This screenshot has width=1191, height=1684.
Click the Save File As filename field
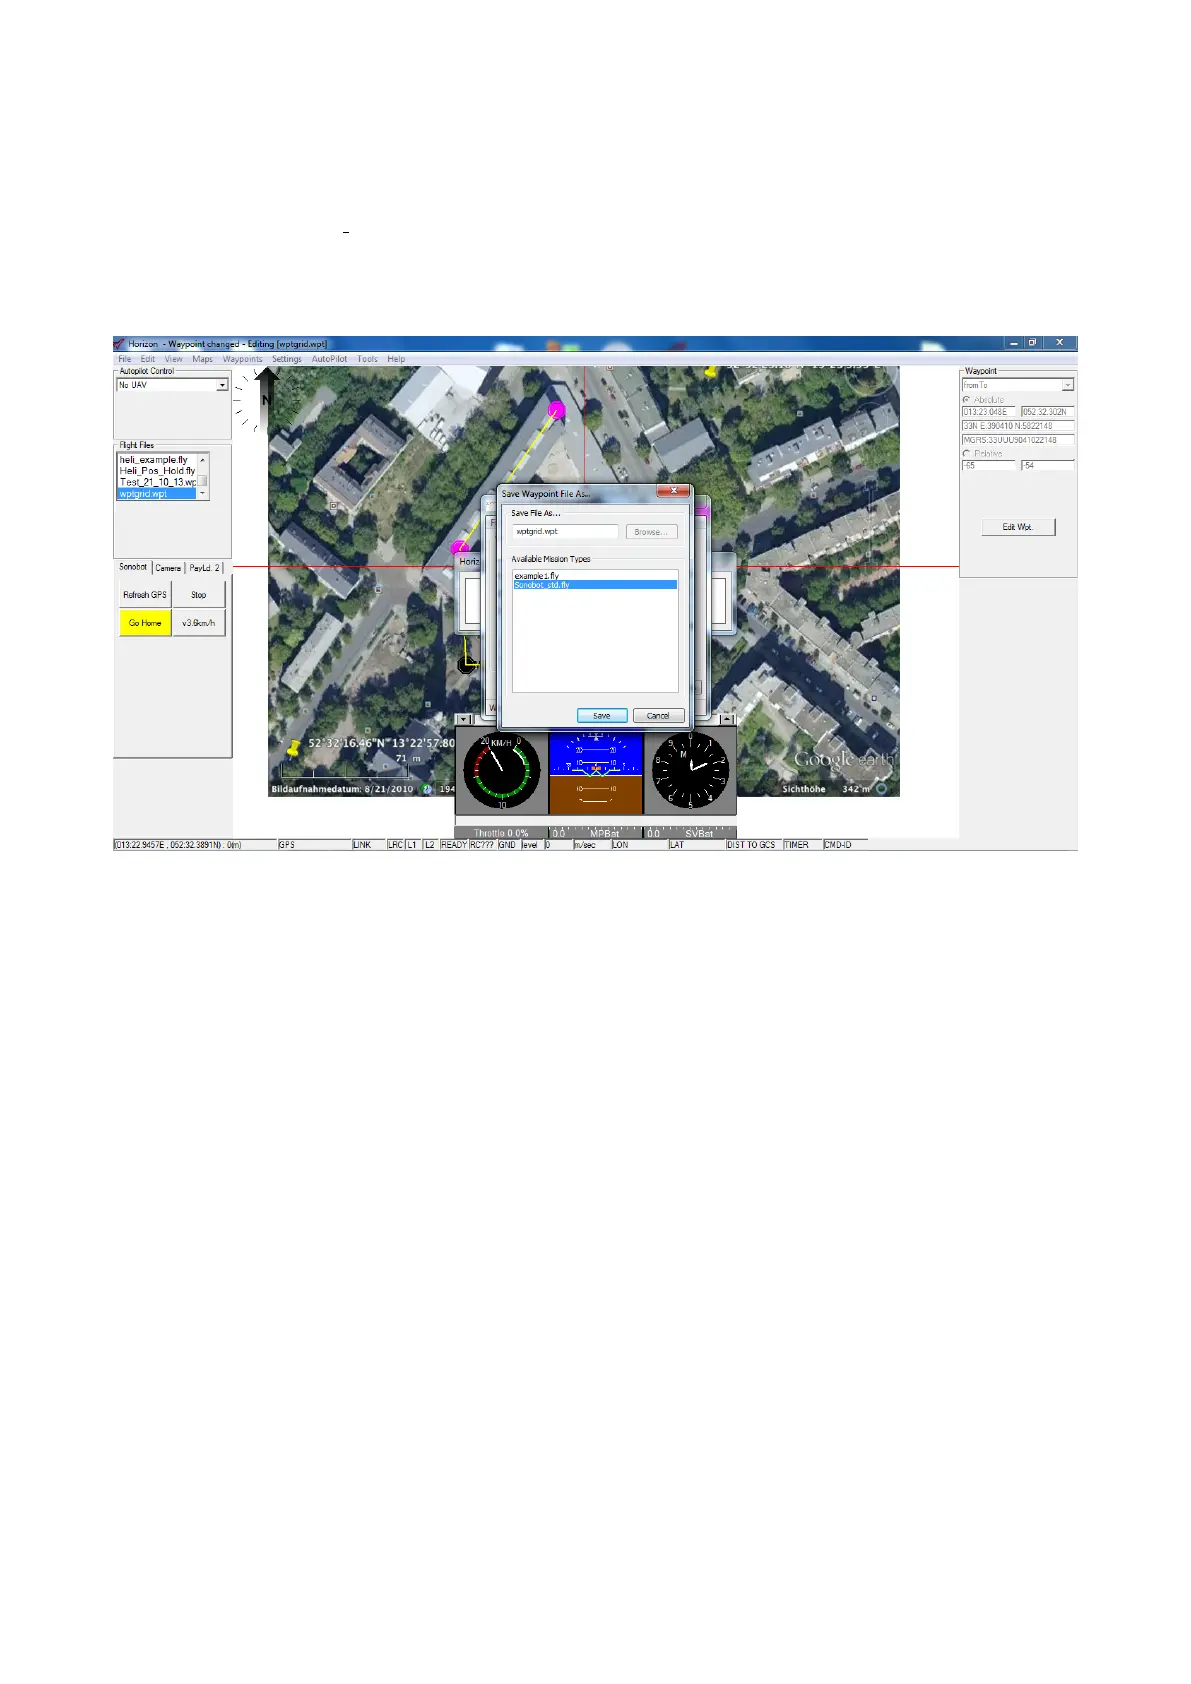pyautogui.click(x=566, y=532)
